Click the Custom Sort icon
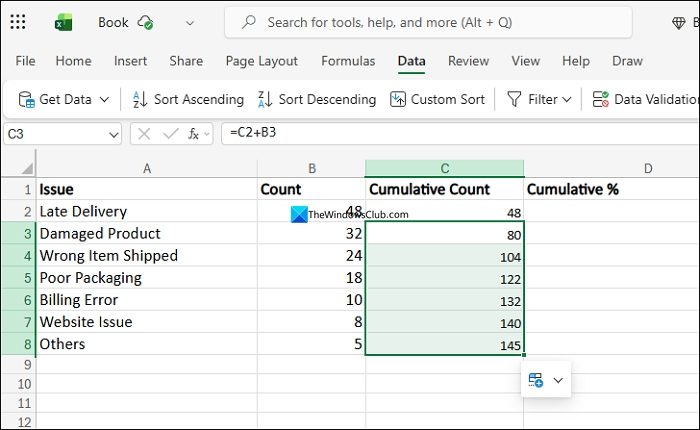The image size is (700, 430). pyautogui.click(x=397, y=99)
